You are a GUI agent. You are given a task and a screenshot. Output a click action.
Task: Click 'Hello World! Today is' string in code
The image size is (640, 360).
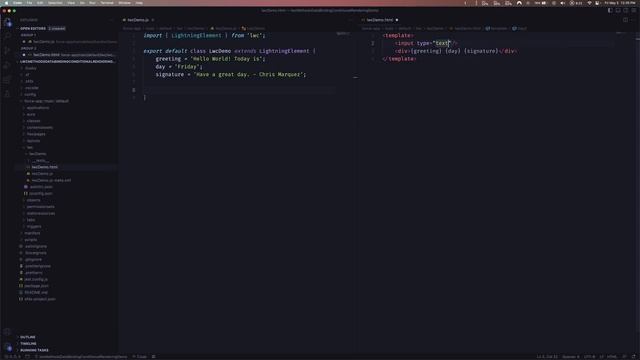click(227, 59)
